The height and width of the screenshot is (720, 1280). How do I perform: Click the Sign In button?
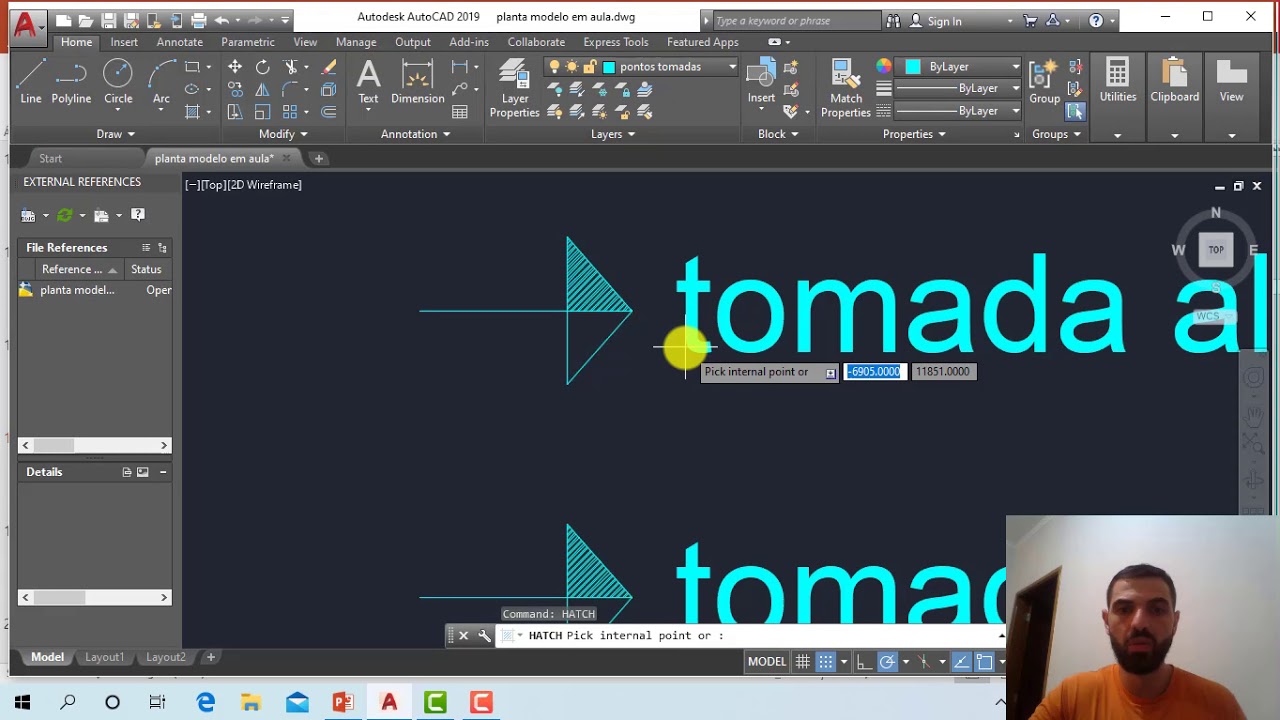tap(944, 21)
